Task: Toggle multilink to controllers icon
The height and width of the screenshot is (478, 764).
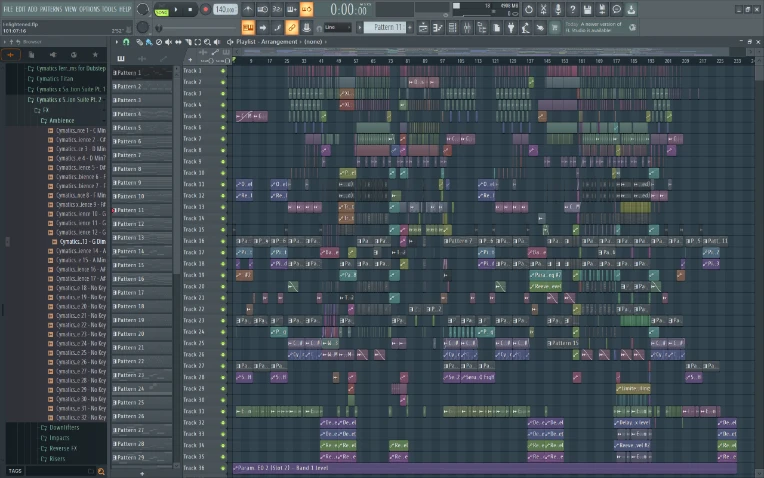Action: click(x=306, y=28)
